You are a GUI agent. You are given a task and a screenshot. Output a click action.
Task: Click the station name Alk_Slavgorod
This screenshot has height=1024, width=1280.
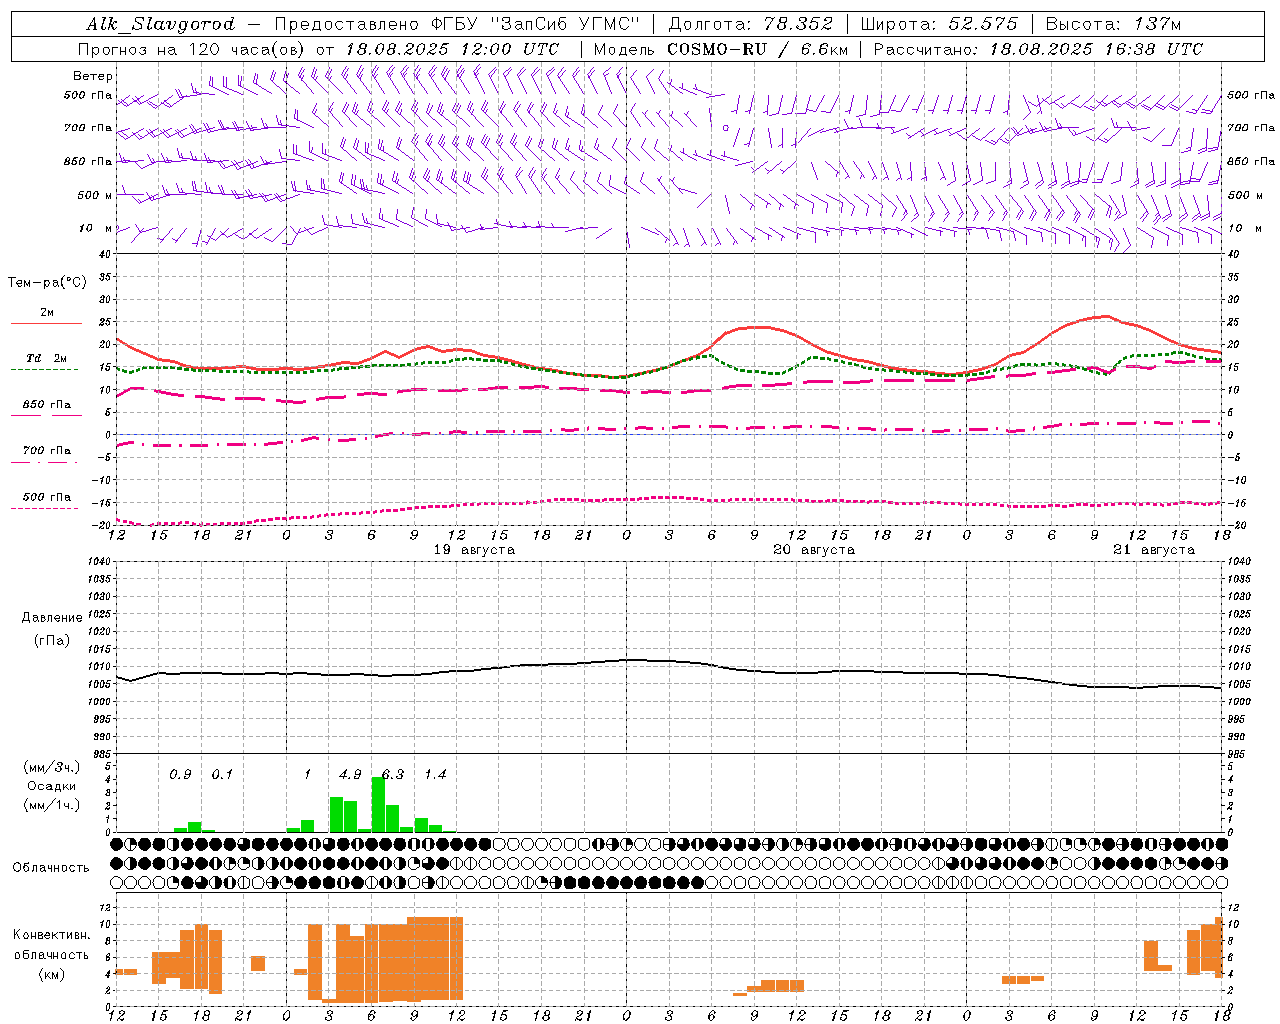[161, 24]
